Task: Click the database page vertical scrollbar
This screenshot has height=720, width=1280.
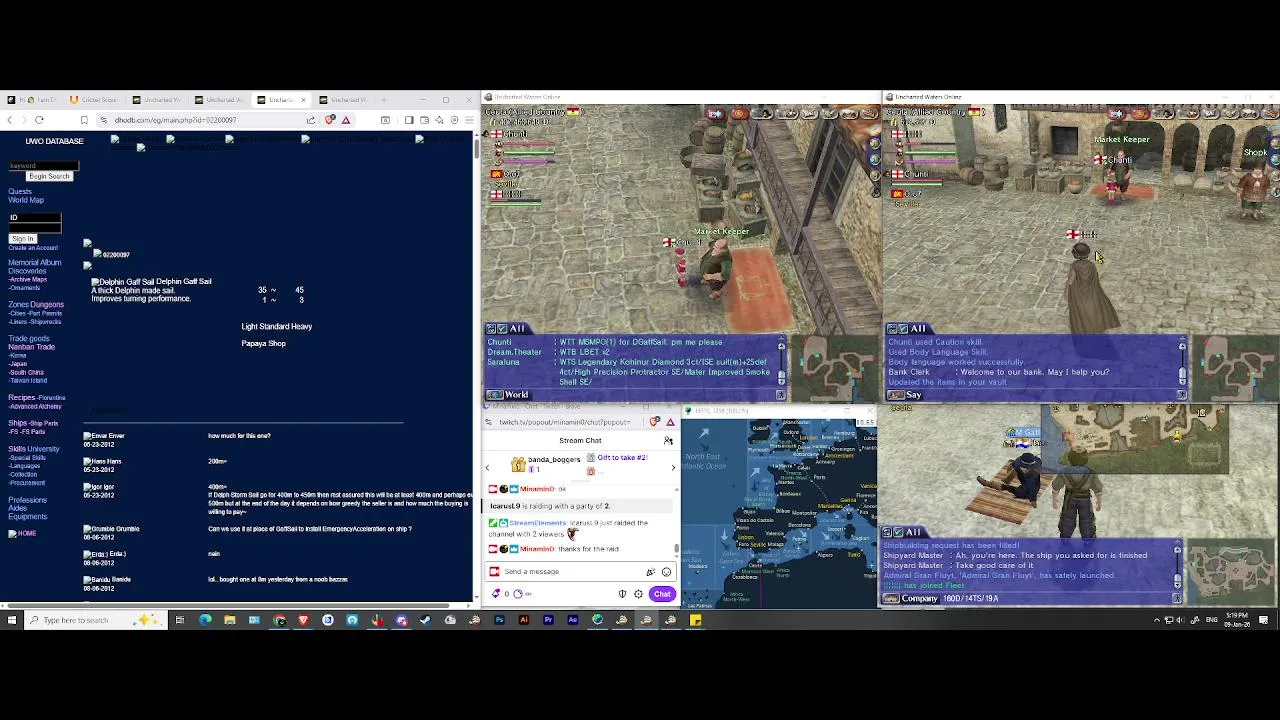Action: pos(475,150)
